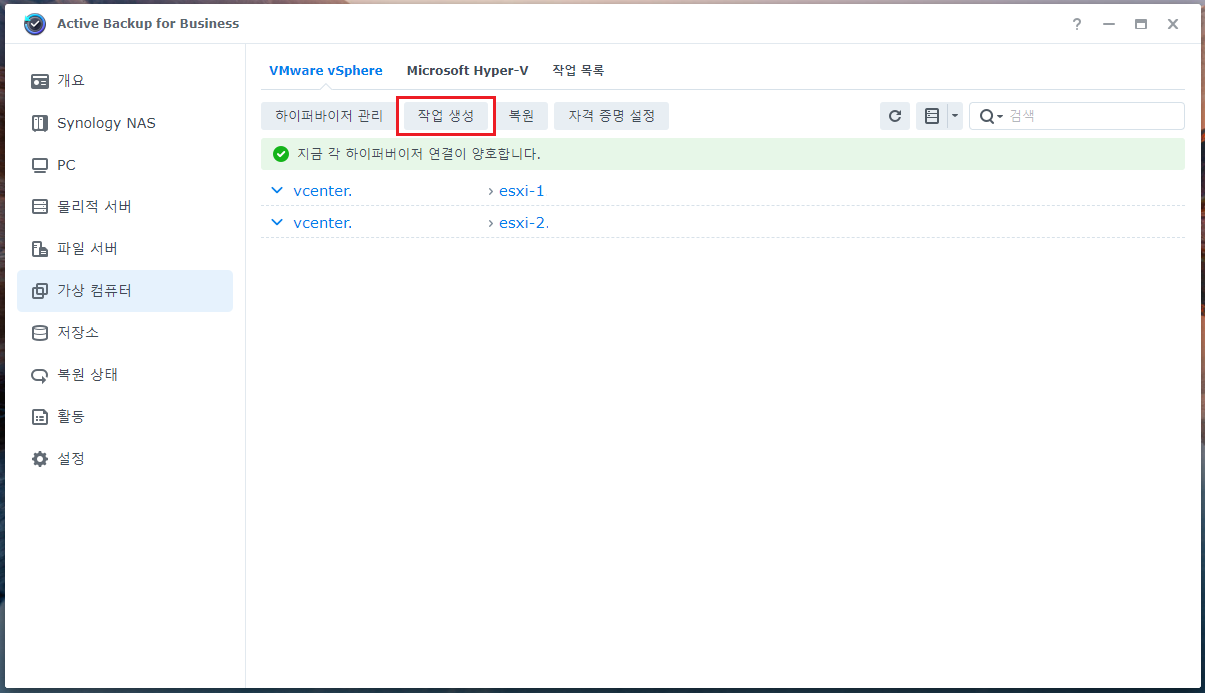Open the 저장소 storage section
This screenshot has width=1205, height=693.
[125, 333]
